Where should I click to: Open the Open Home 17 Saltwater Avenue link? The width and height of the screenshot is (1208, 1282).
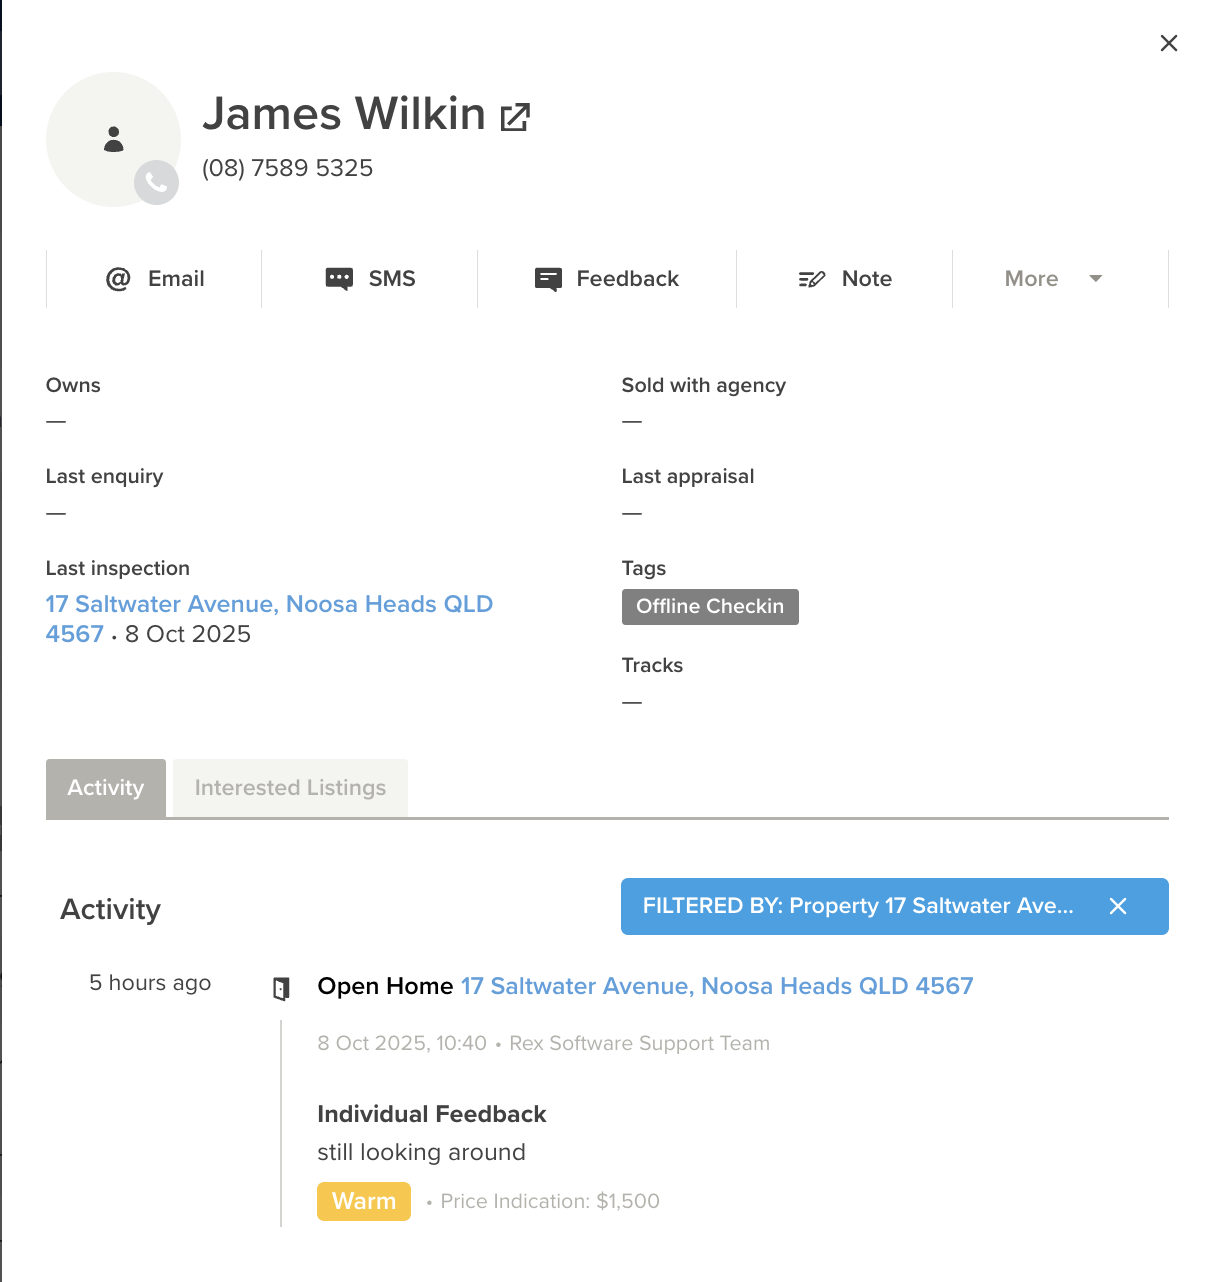[716, 986]
